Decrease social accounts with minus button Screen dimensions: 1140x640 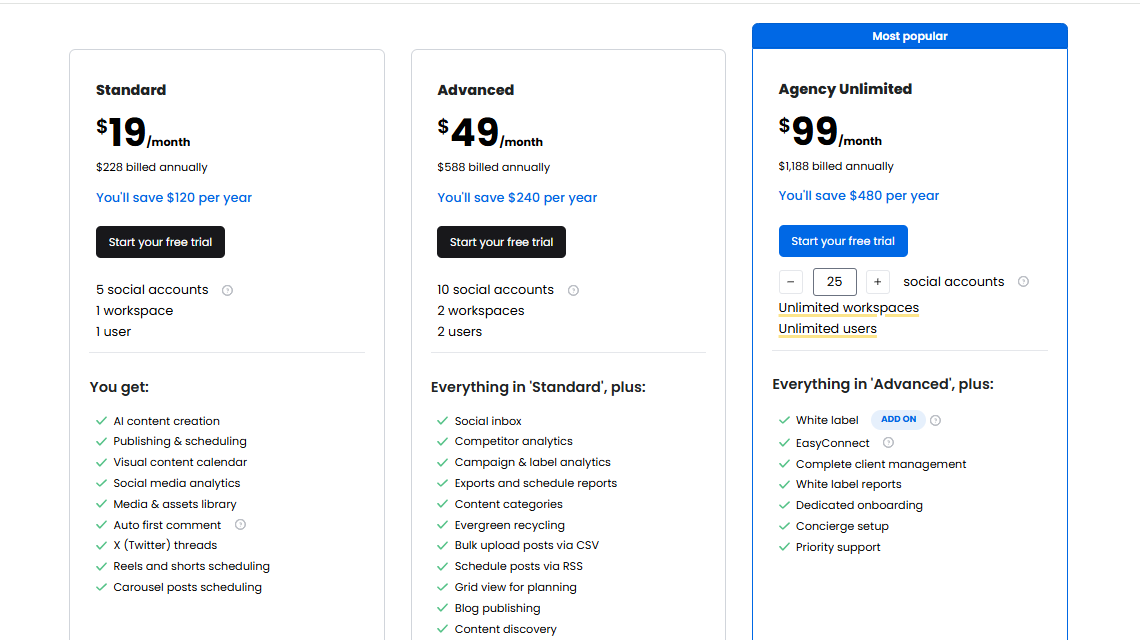tap(791, 282)
